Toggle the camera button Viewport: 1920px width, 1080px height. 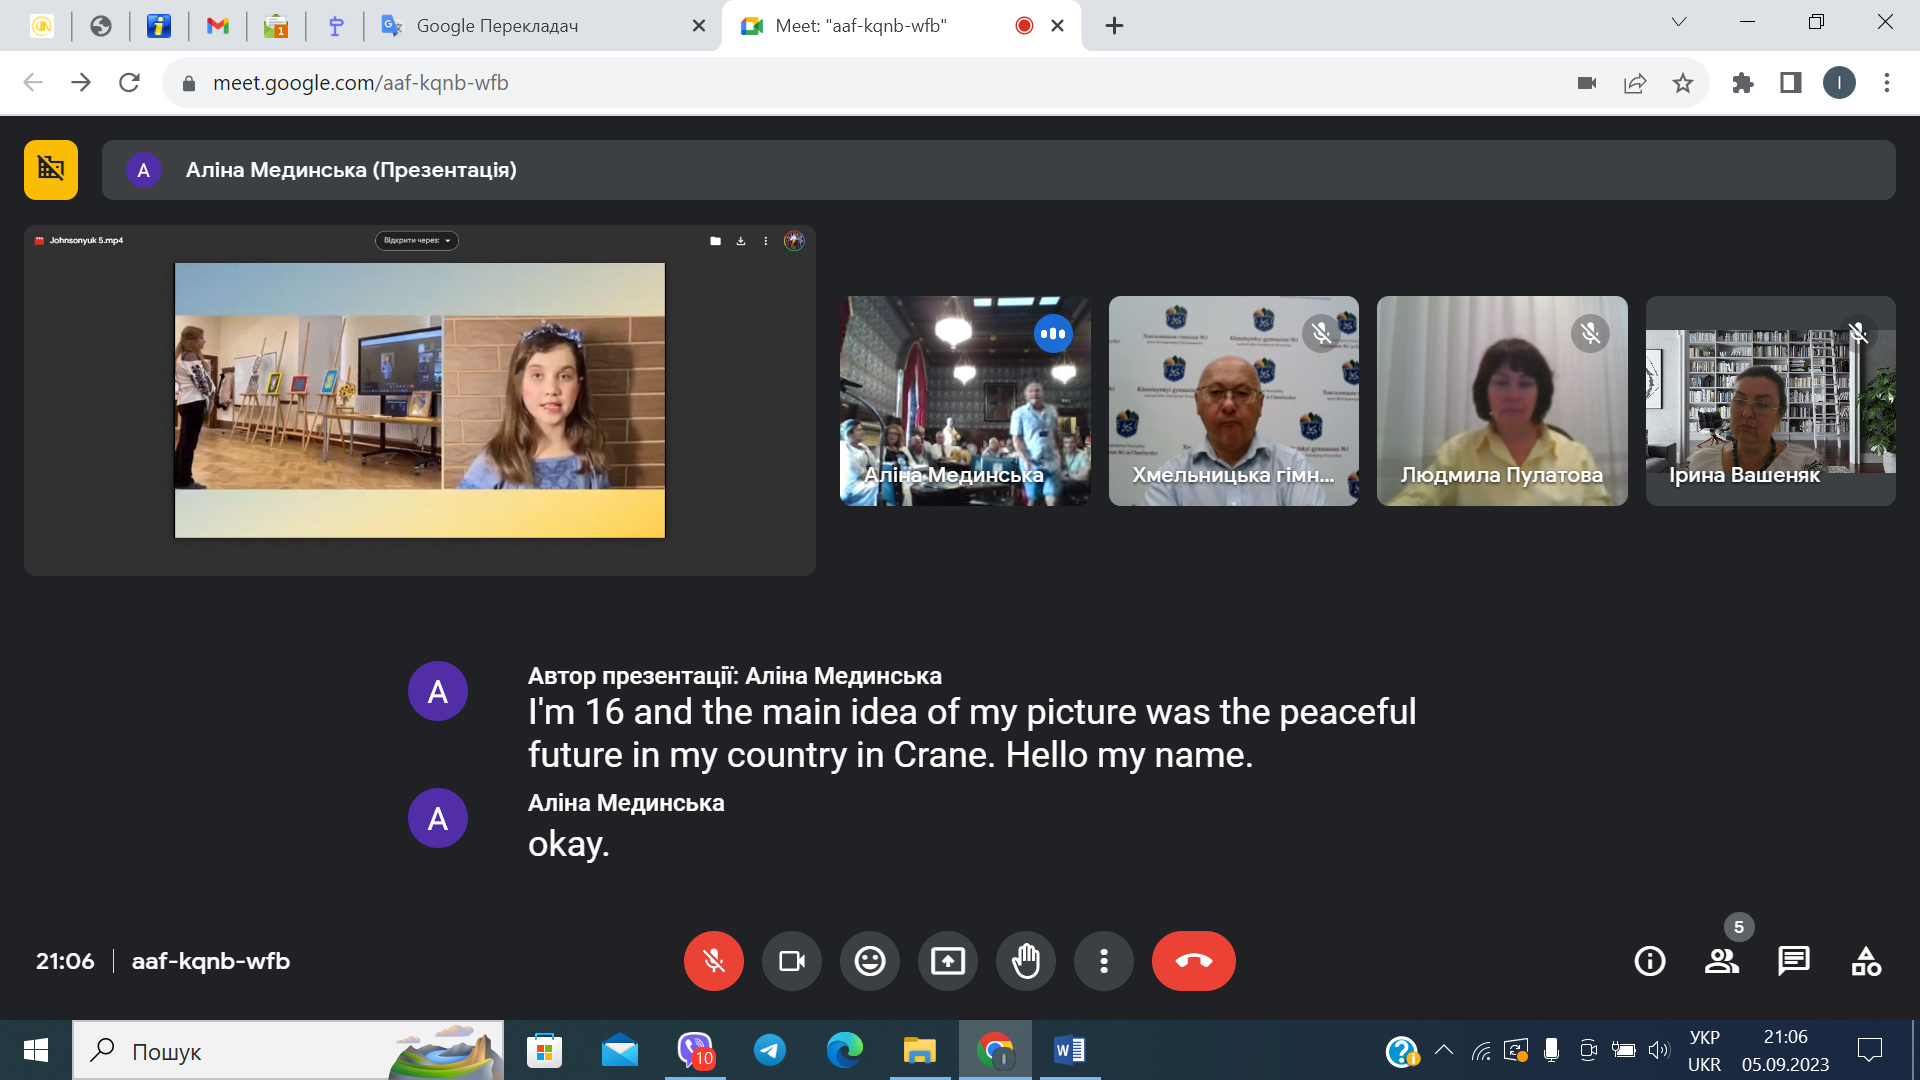point(791,961)
